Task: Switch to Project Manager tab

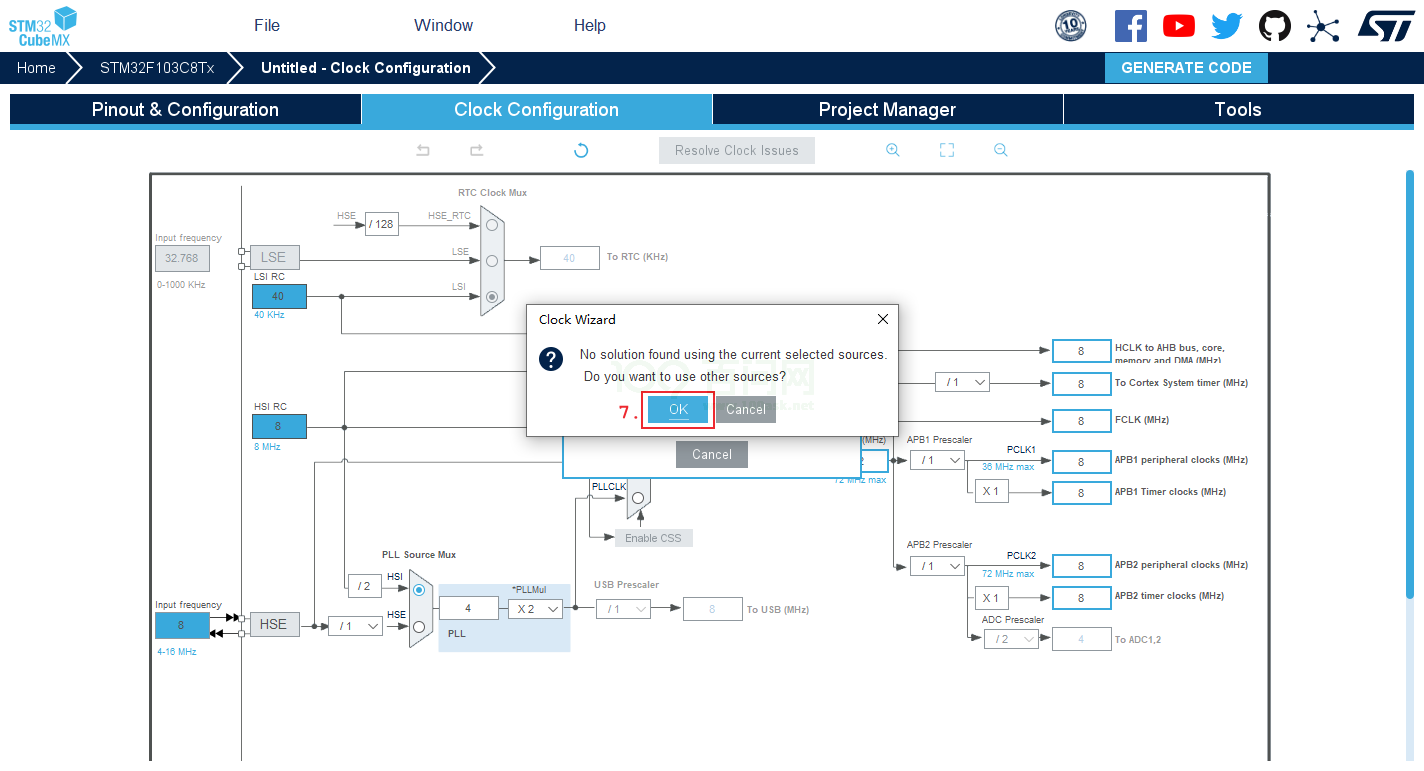Action: tap(888, 110)
